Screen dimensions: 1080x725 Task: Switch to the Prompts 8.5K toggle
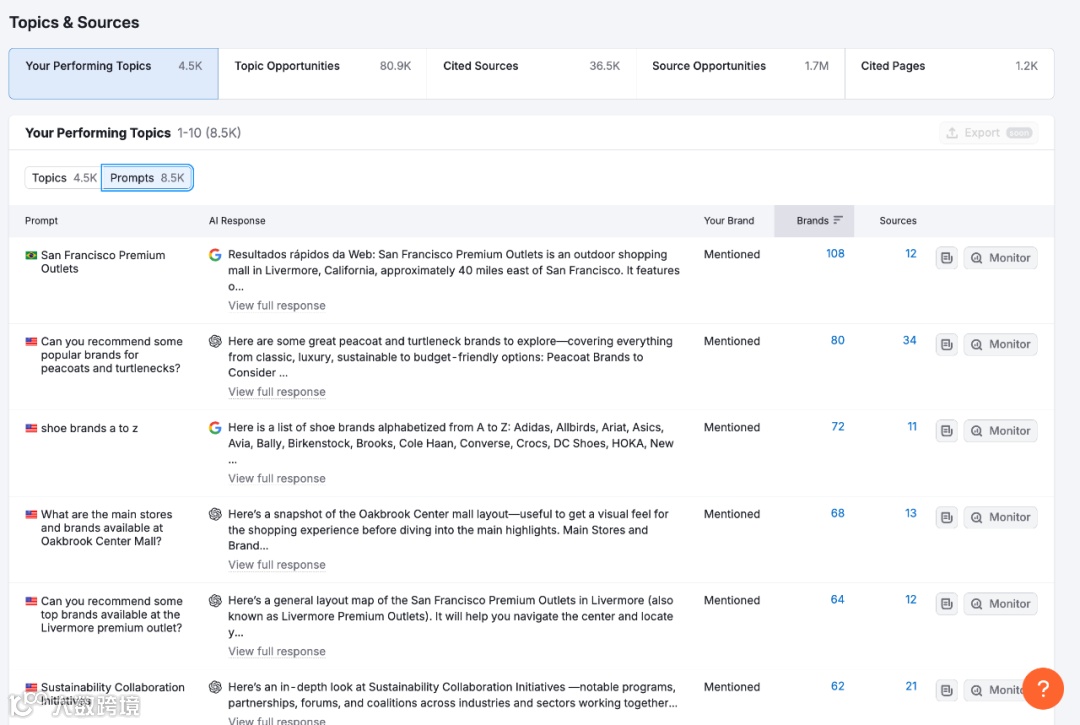(x=147, y=178)
